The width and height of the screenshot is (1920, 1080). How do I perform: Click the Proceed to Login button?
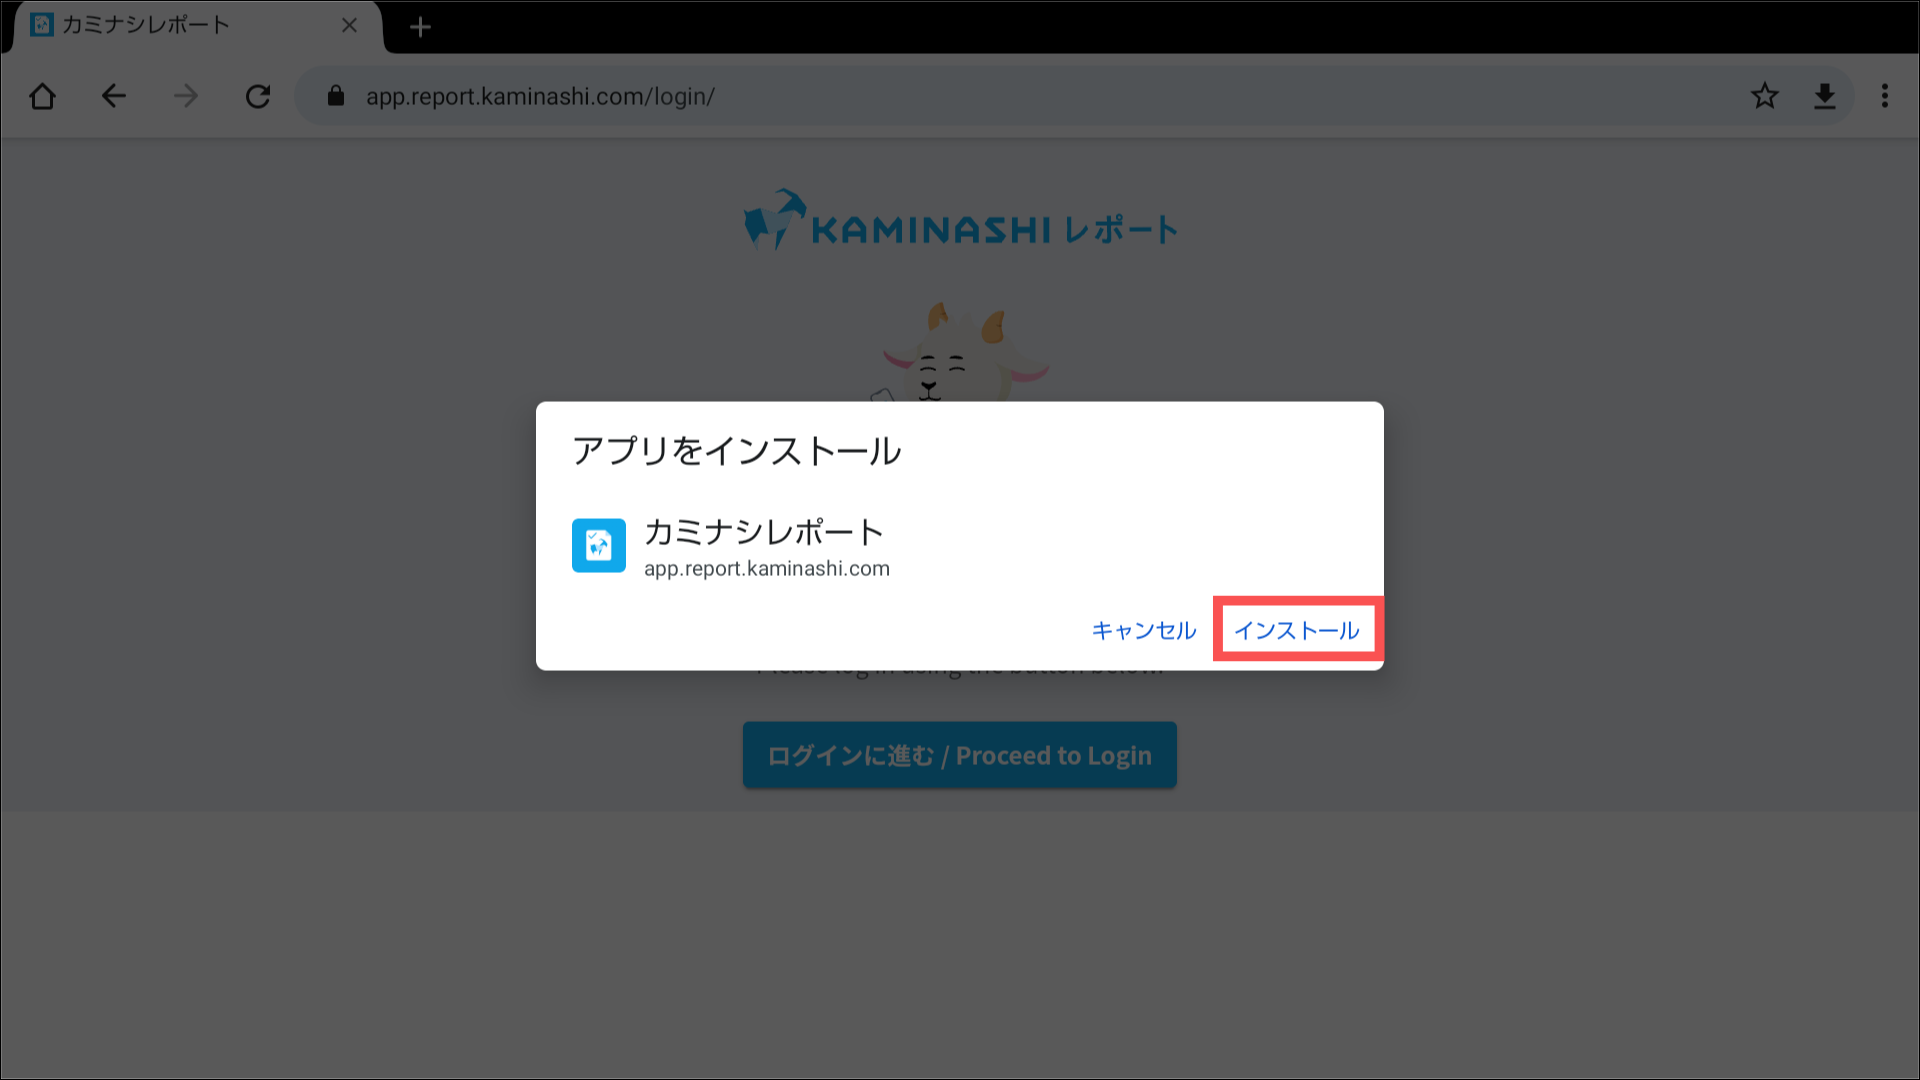[959, 755]
